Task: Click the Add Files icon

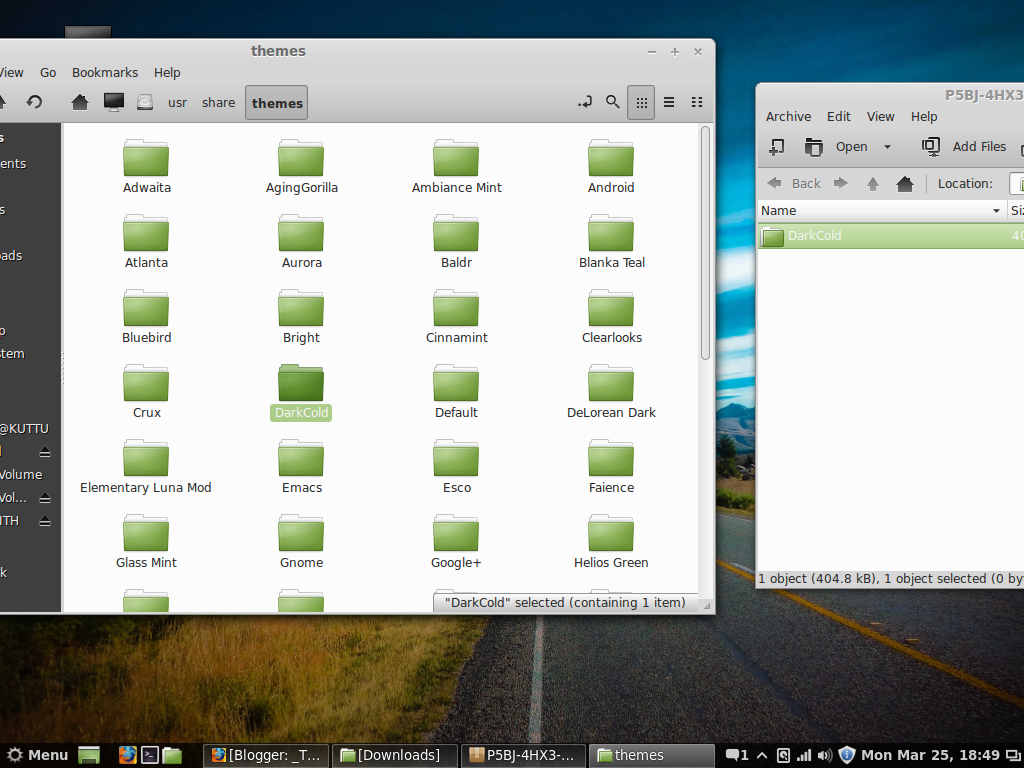Action: [931, 146]
